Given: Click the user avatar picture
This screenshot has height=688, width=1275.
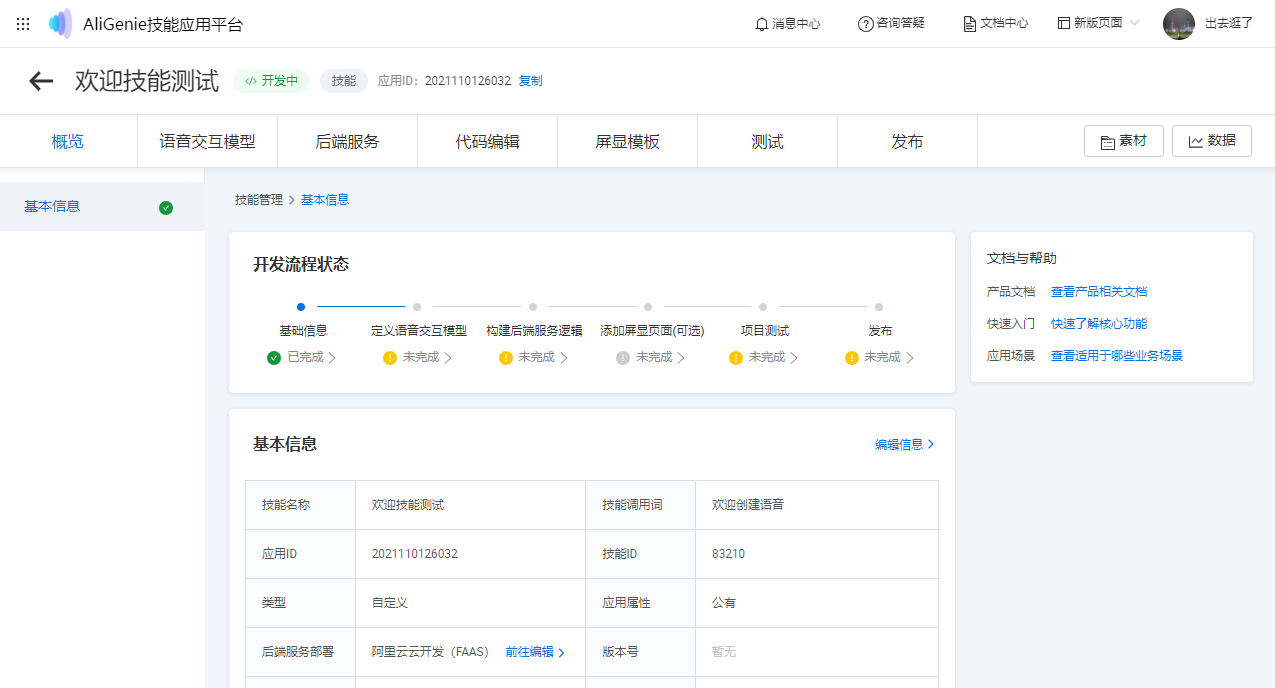Looking at the screenshot, I should [x=1179, y=24].
